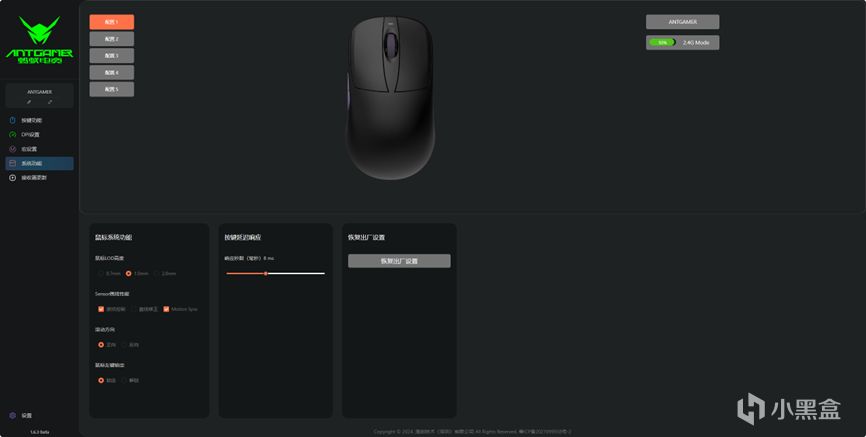This screenshot has height=437, width=866.
Task: Open the button functions mouse icon
Action: pos(12,120)
